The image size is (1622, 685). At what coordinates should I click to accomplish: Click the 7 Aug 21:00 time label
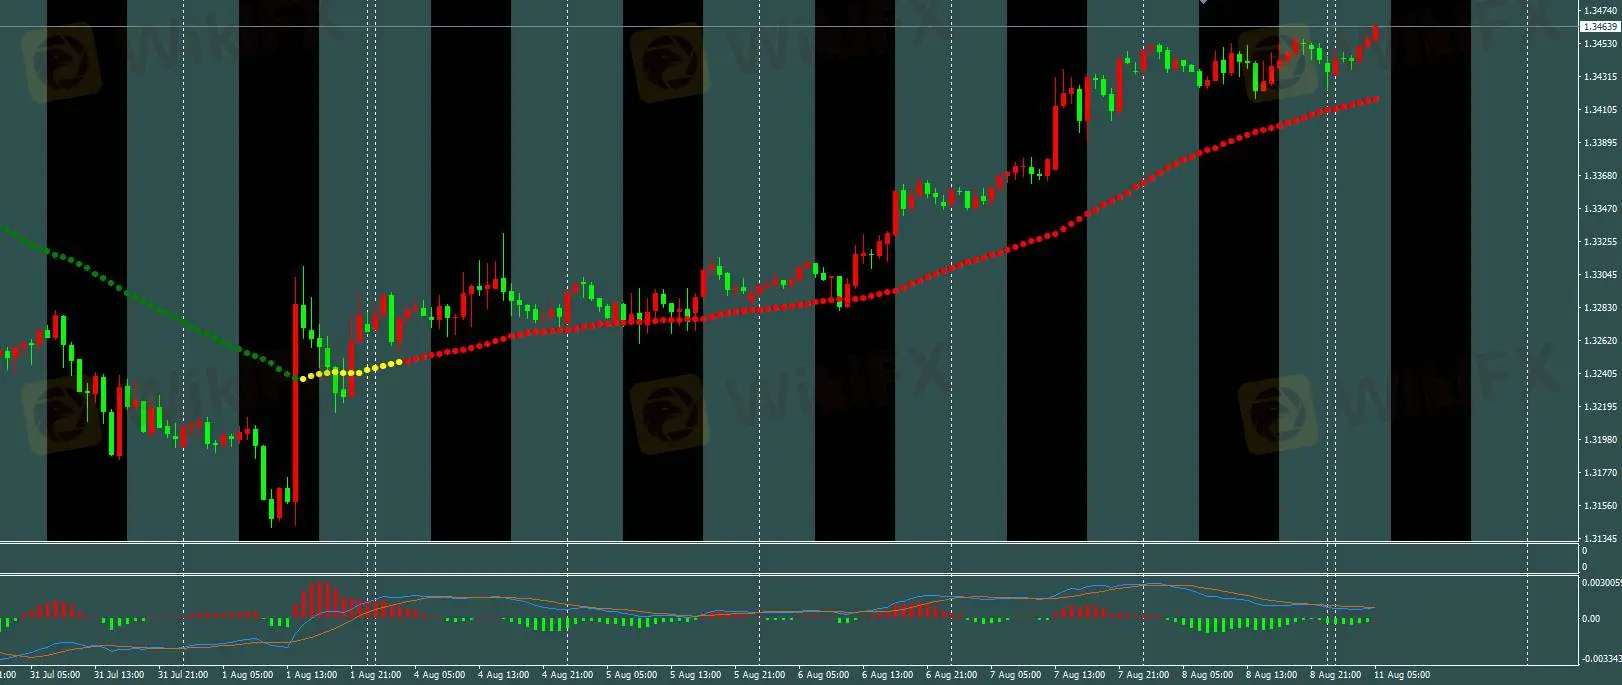(1143, 675)
